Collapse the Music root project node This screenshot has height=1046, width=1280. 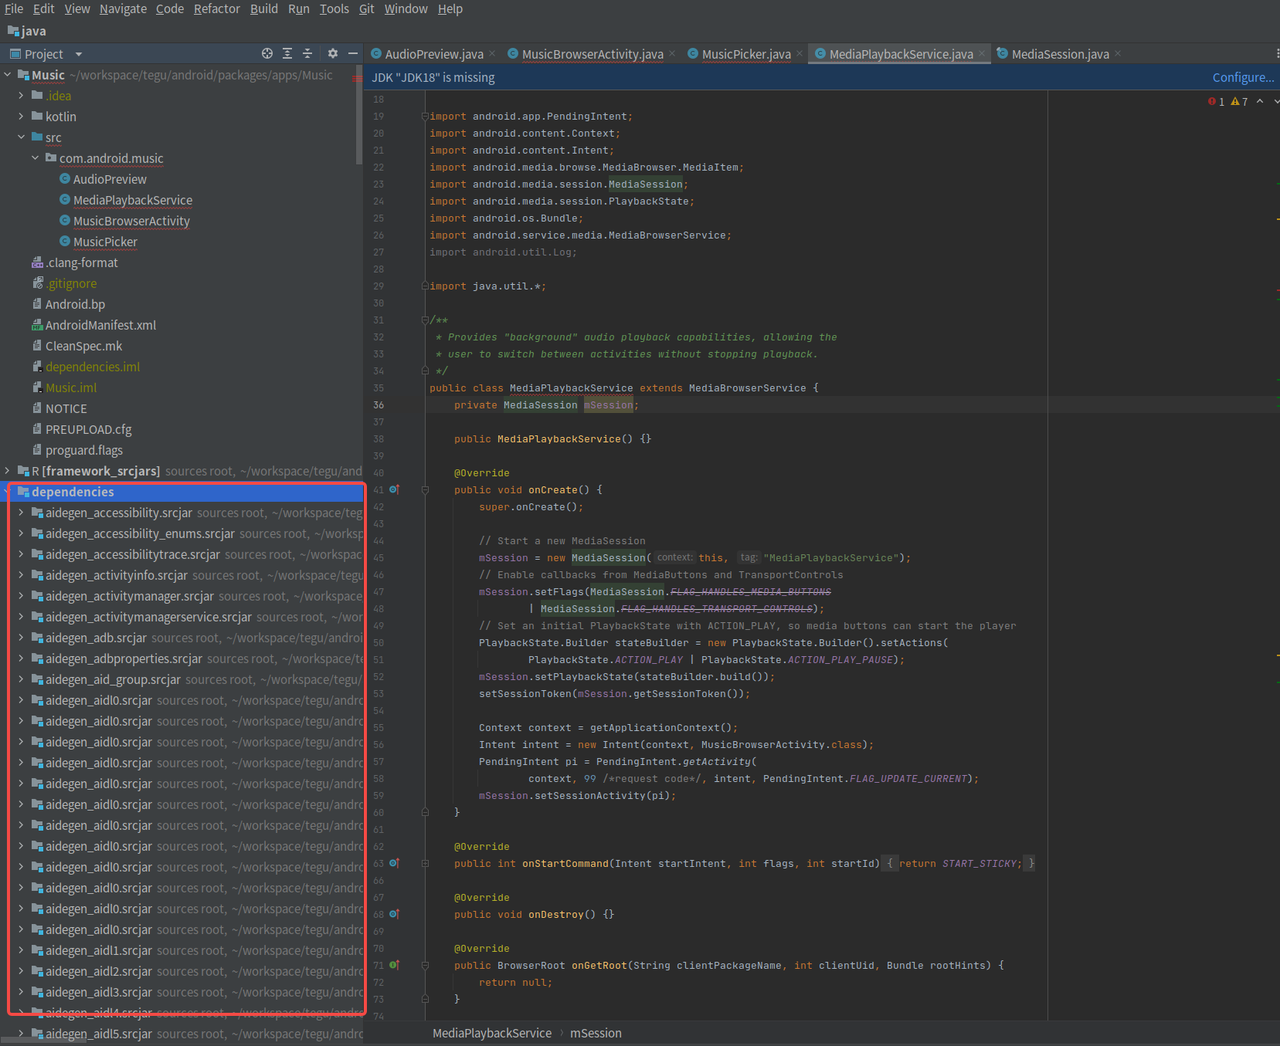click(8, 75)
